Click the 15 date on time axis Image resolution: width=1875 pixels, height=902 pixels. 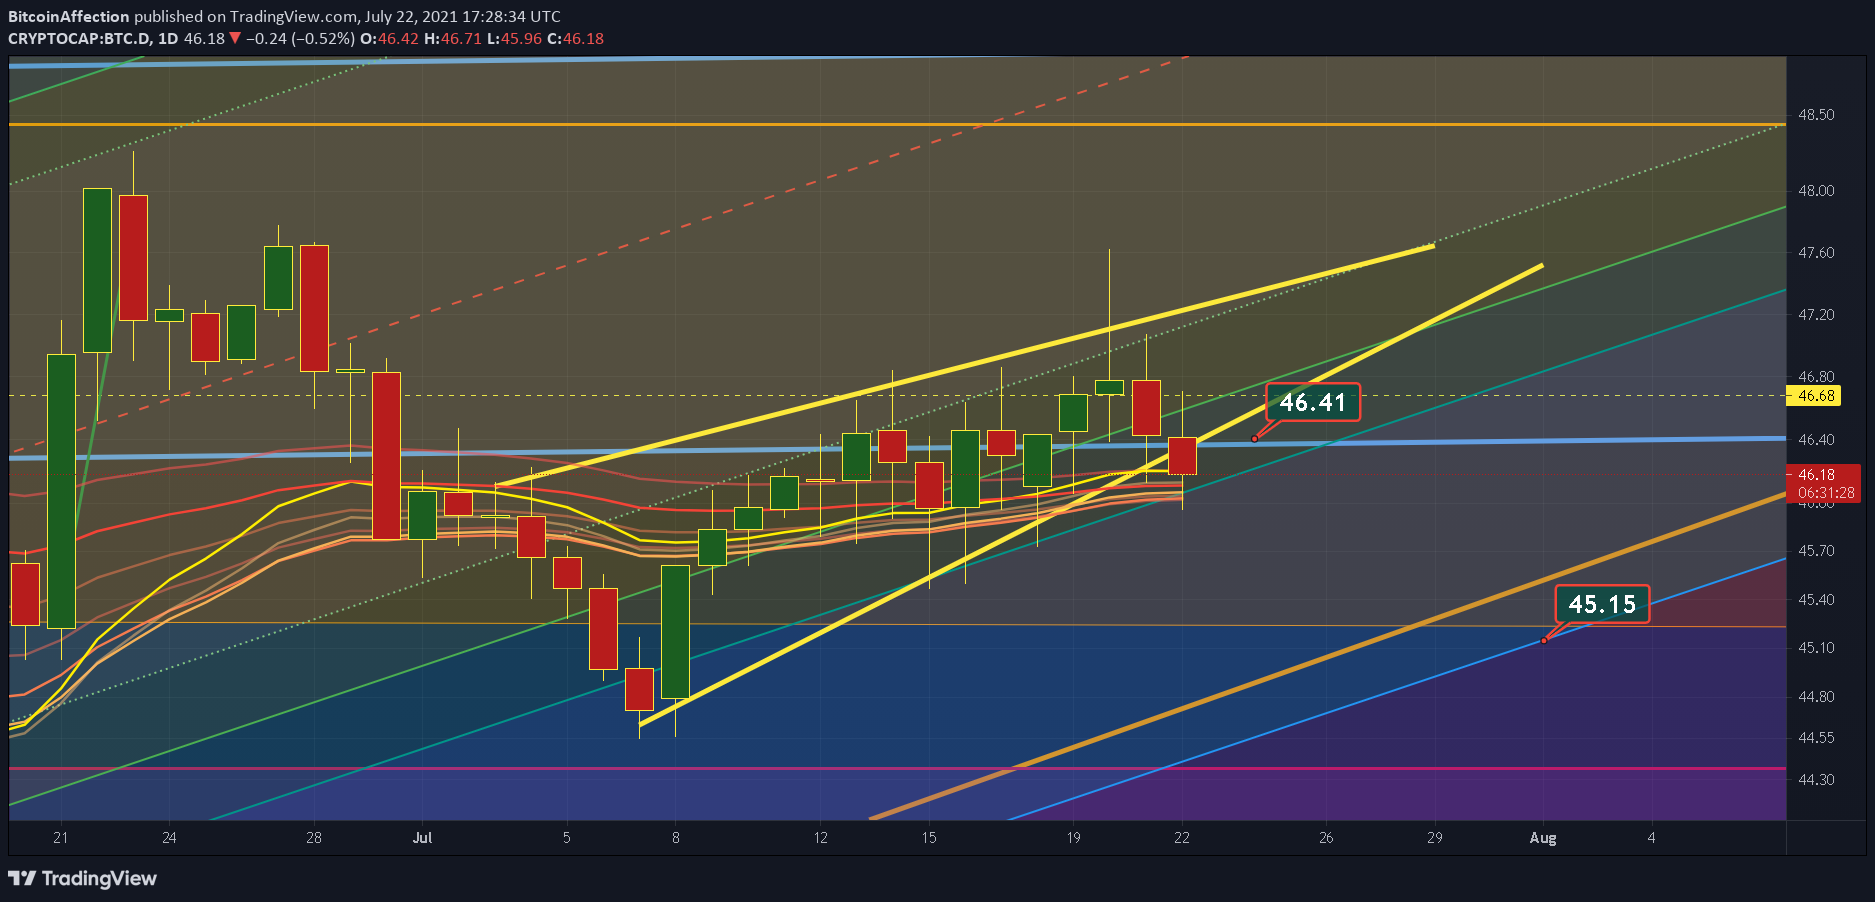click(929, 838)
